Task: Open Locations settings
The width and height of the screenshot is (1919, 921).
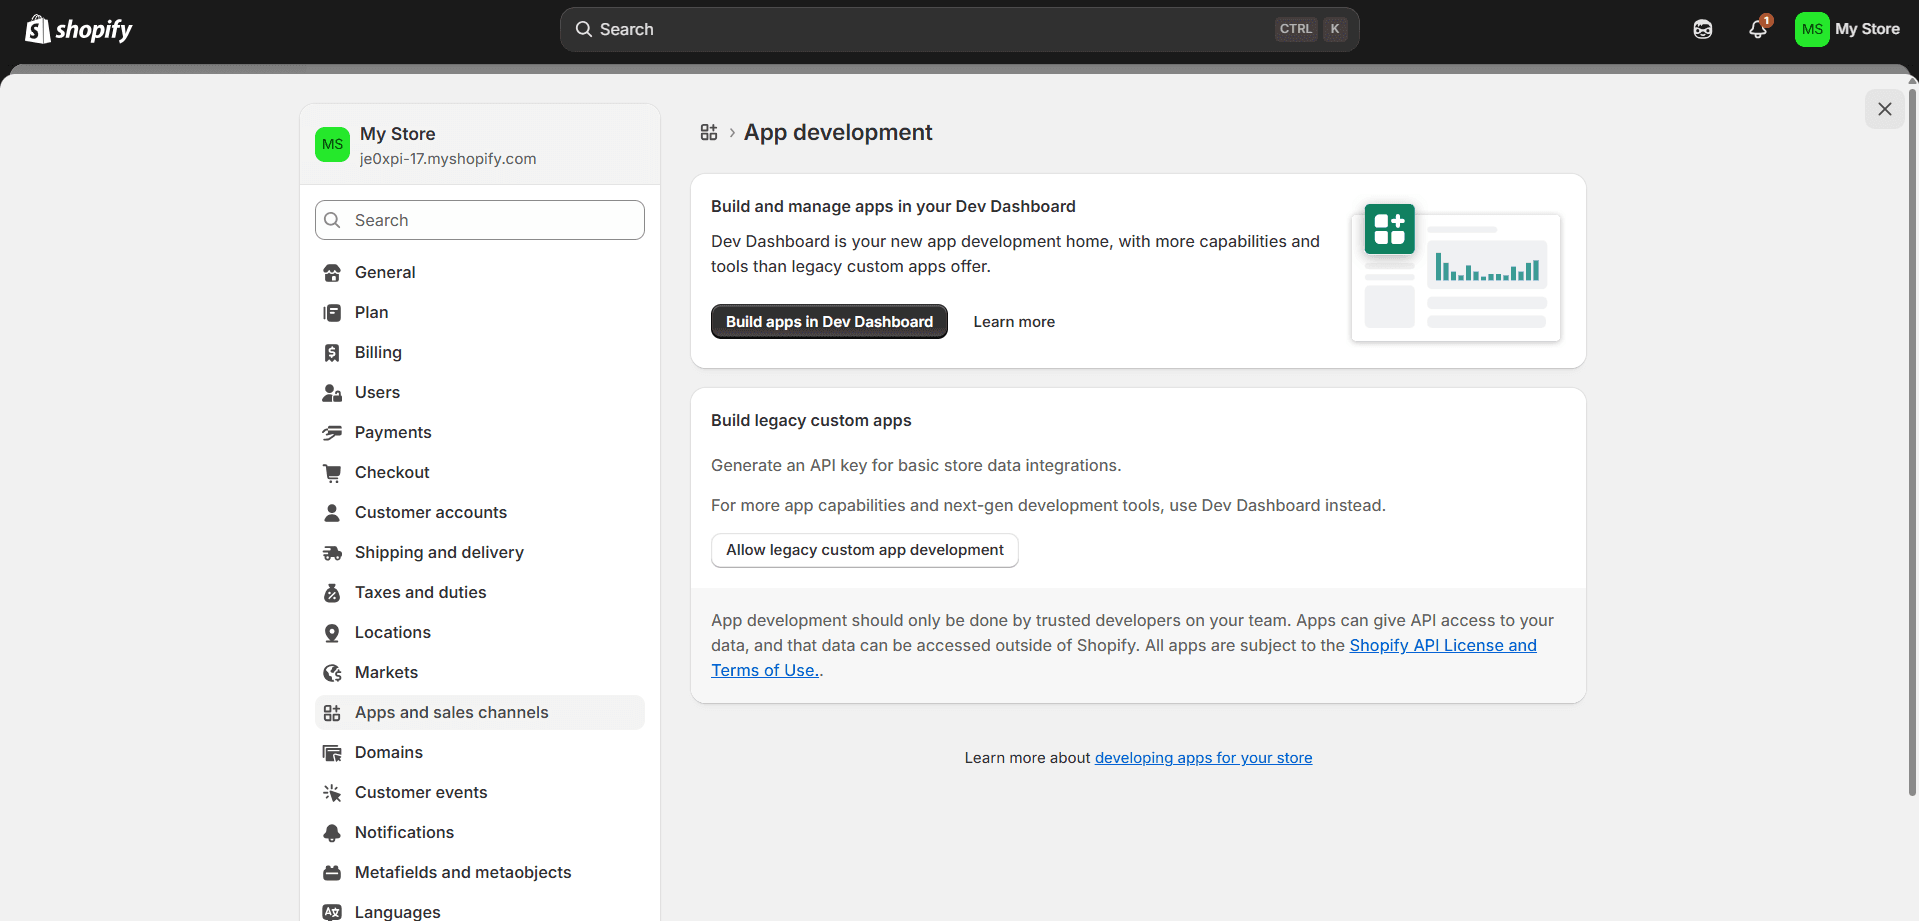Action: 480,632
